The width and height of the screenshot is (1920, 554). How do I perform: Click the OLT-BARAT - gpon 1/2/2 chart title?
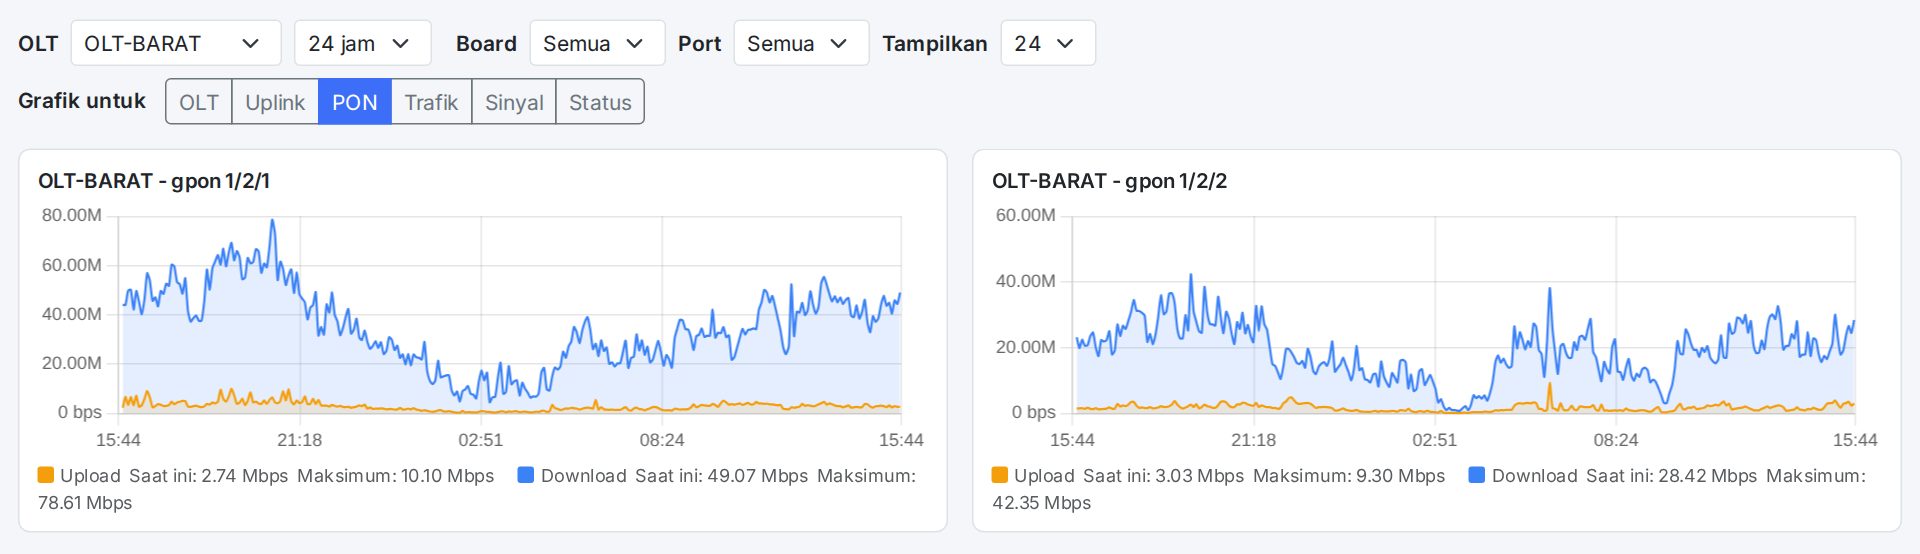pyautogui.click(x=1109, y=181)
